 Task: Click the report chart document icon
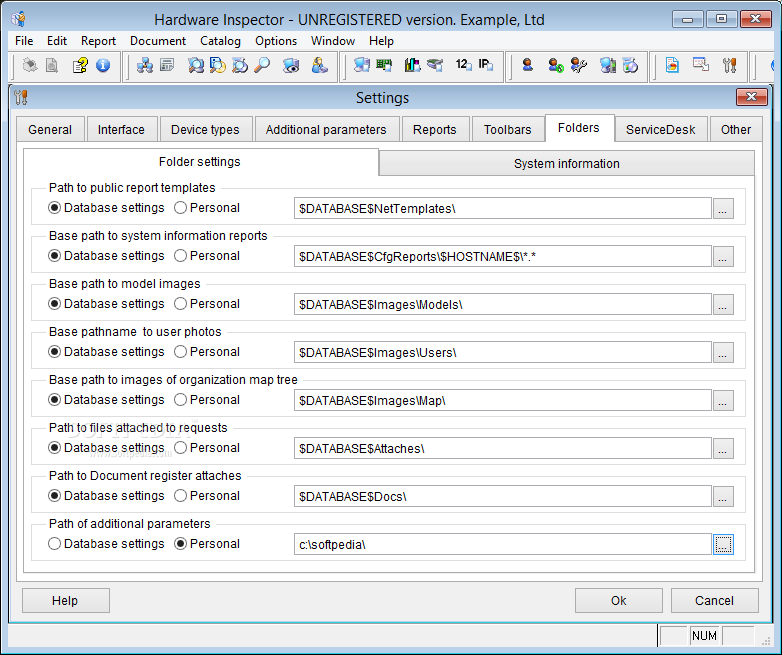672,65
